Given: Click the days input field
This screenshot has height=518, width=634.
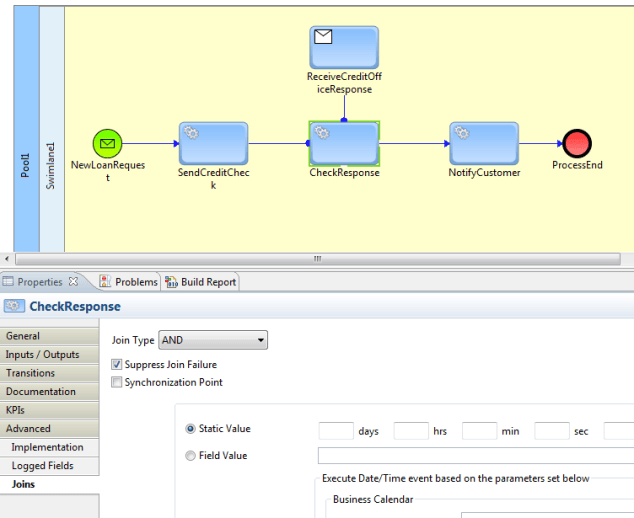Looking at the screenshot, I should tap(336, 431).
